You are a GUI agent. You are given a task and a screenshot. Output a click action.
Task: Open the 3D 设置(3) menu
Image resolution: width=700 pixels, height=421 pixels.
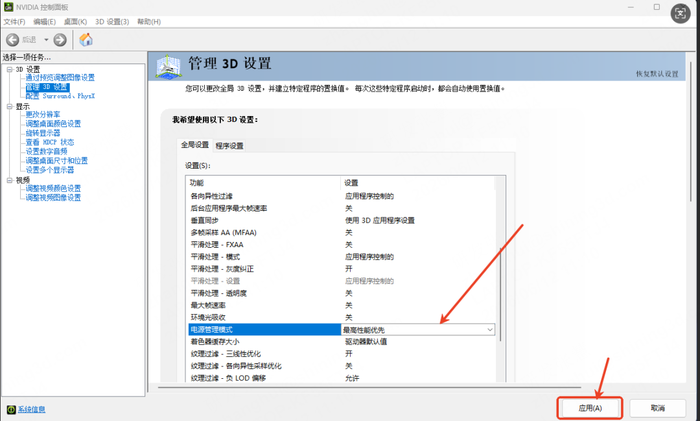(x=112, y=21)
